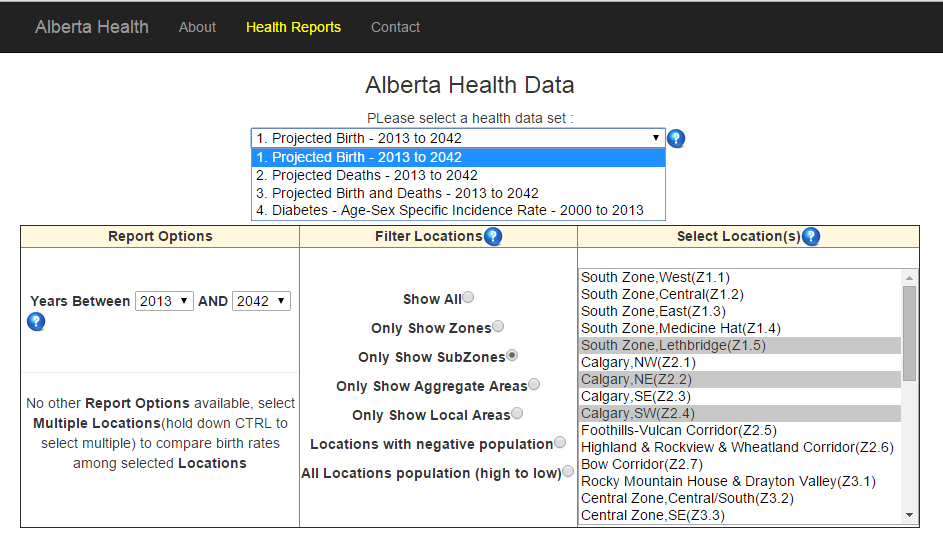
Task: Click the locations list scrollbar thumb
Action: [909, 333]
